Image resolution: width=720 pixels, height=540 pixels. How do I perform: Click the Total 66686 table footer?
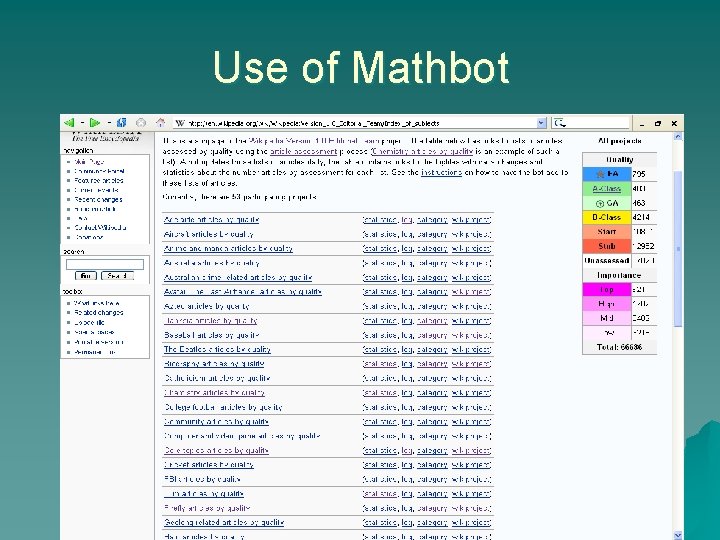[619, 347]
